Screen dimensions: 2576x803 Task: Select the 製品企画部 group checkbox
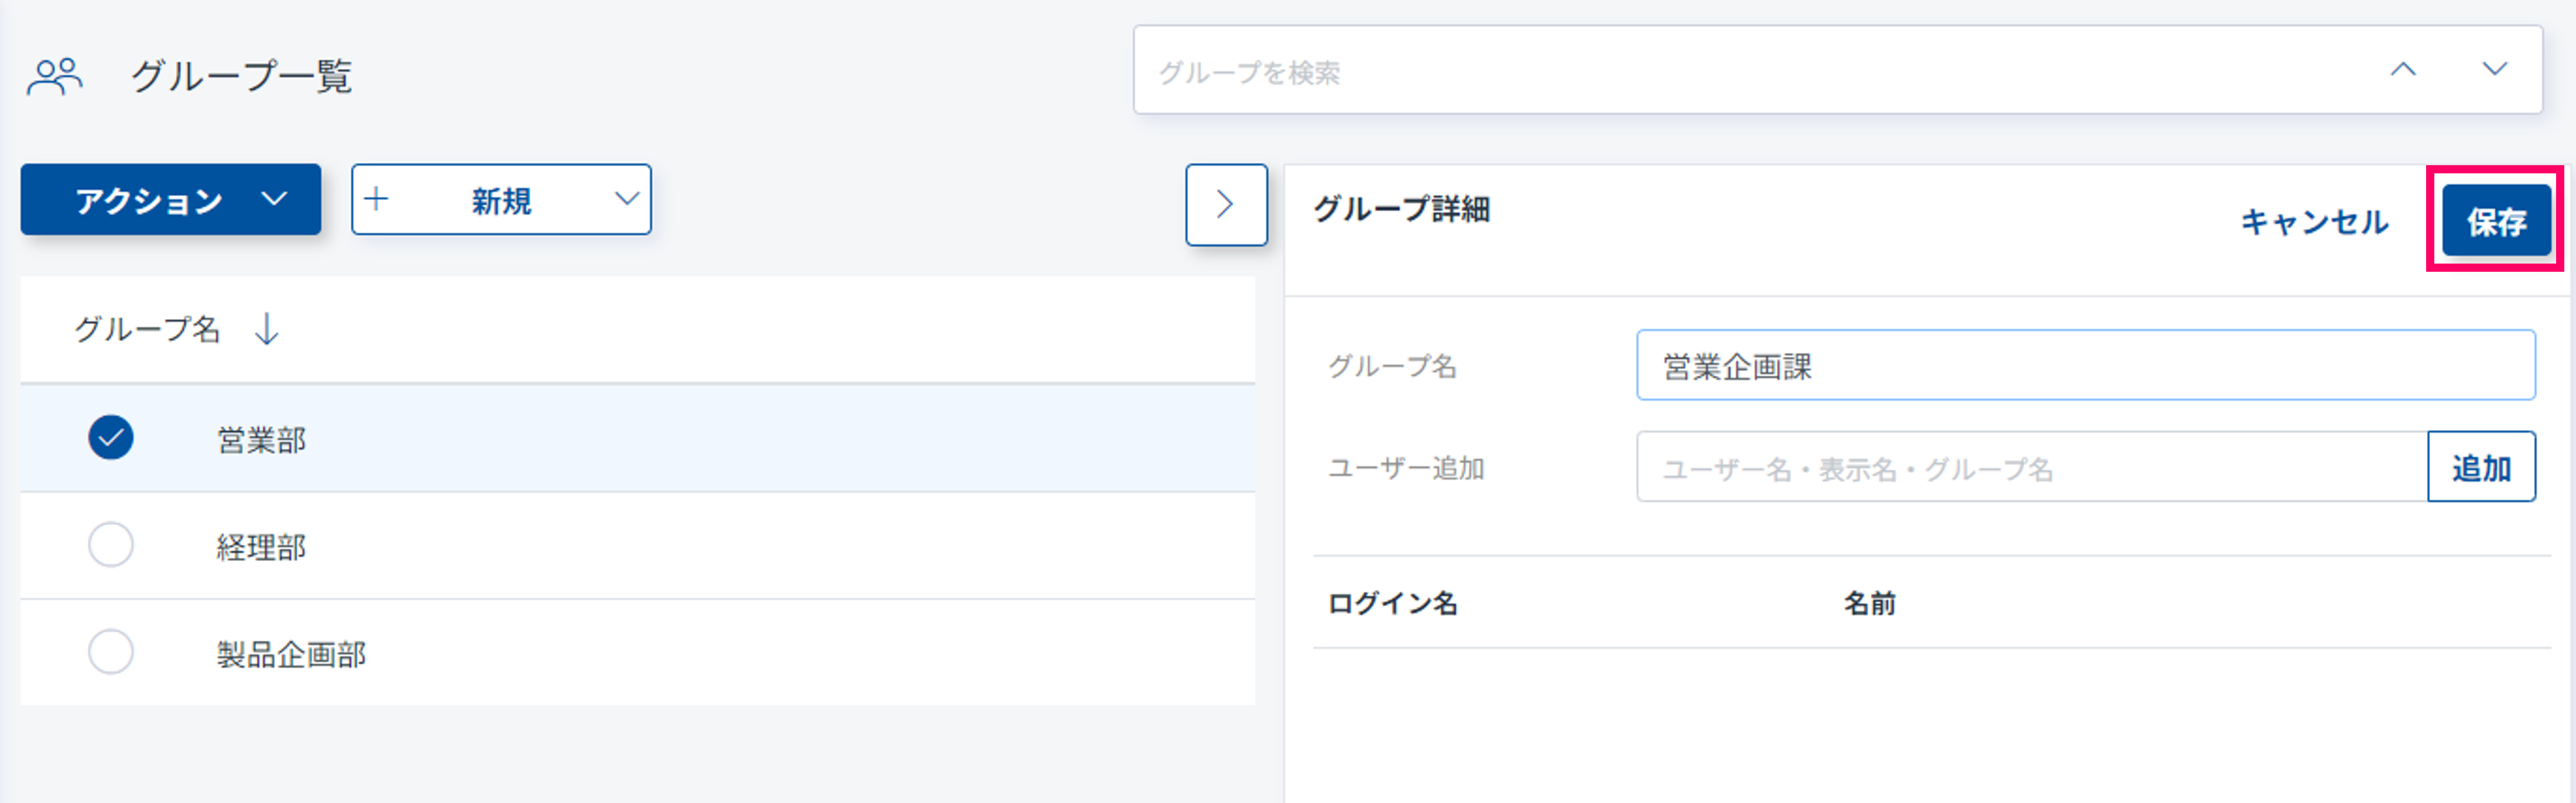tap(110, 652)
